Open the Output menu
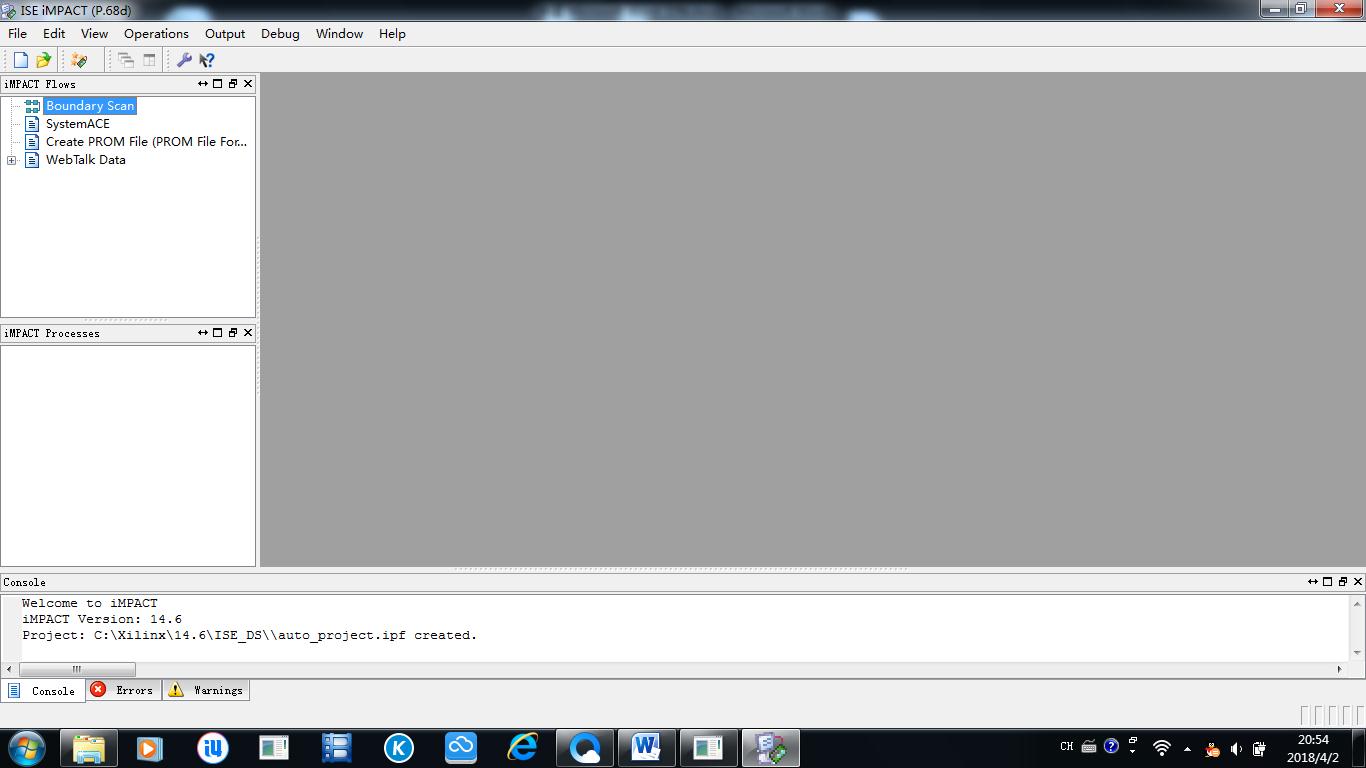This screenshot has width=1366, height=768. tap(225, 33)
